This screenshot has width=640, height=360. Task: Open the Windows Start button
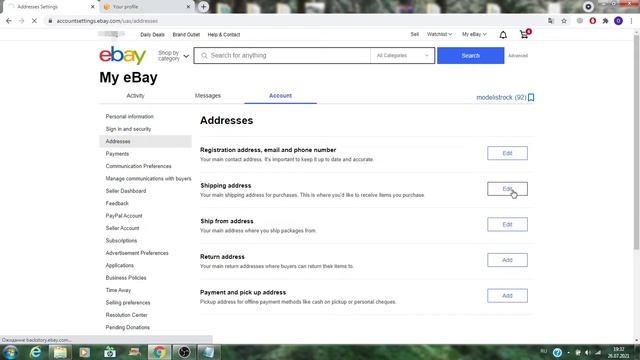(x=10, y=352)
